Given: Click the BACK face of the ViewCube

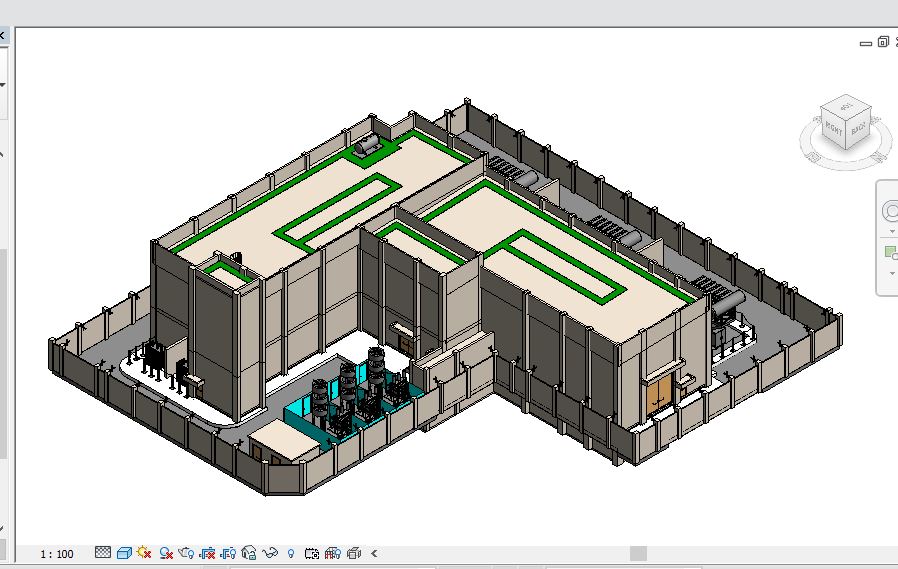Looking at the screenshot, I should (x=858, y=128).
